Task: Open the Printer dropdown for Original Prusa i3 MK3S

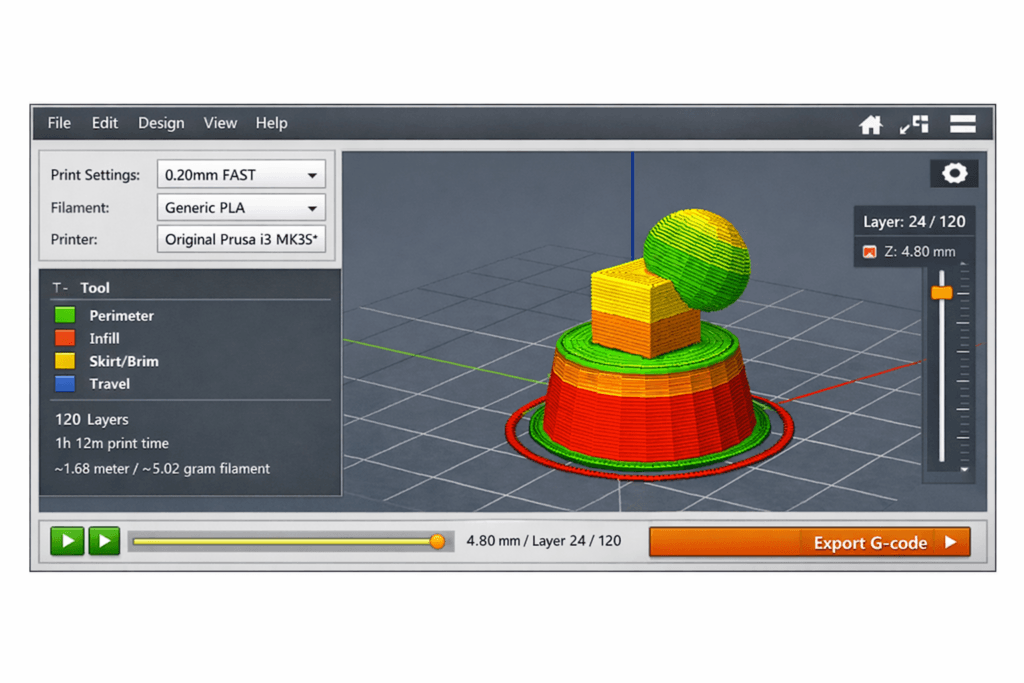Action: [241, 240]
